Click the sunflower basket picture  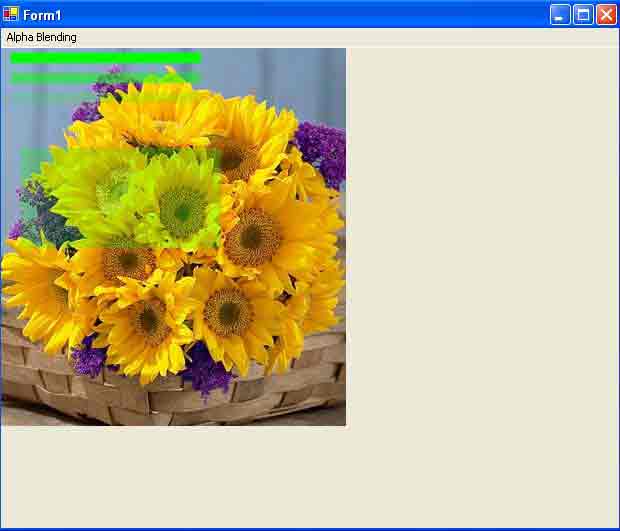pyautogui.click(x=174, y=237)
